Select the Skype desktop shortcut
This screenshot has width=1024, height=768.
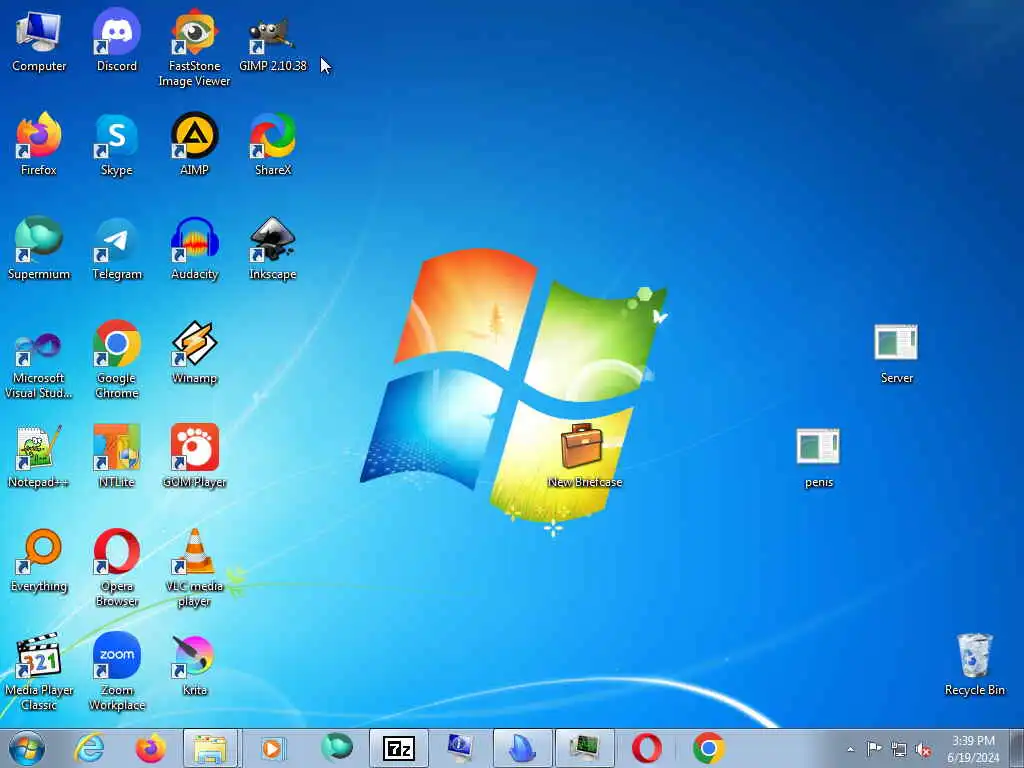[x=116, y=144]
